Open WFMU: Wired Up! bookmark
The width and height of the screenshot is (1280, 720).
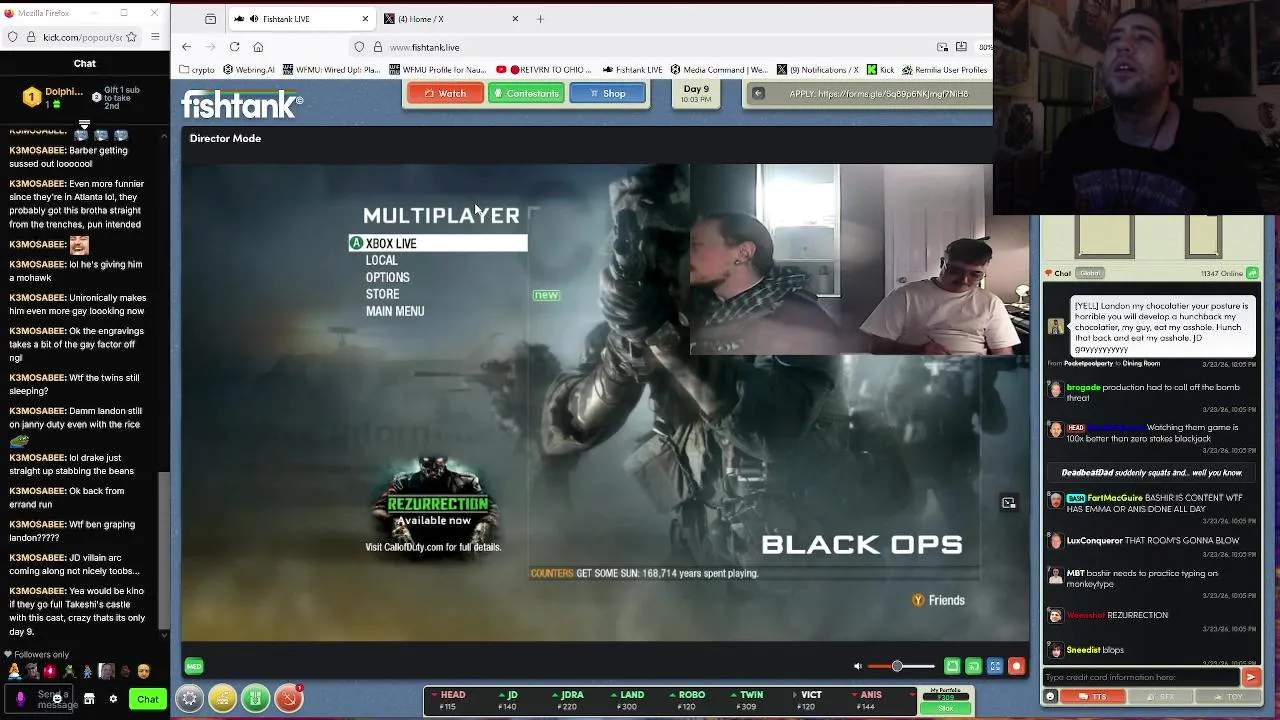[332, 70]
